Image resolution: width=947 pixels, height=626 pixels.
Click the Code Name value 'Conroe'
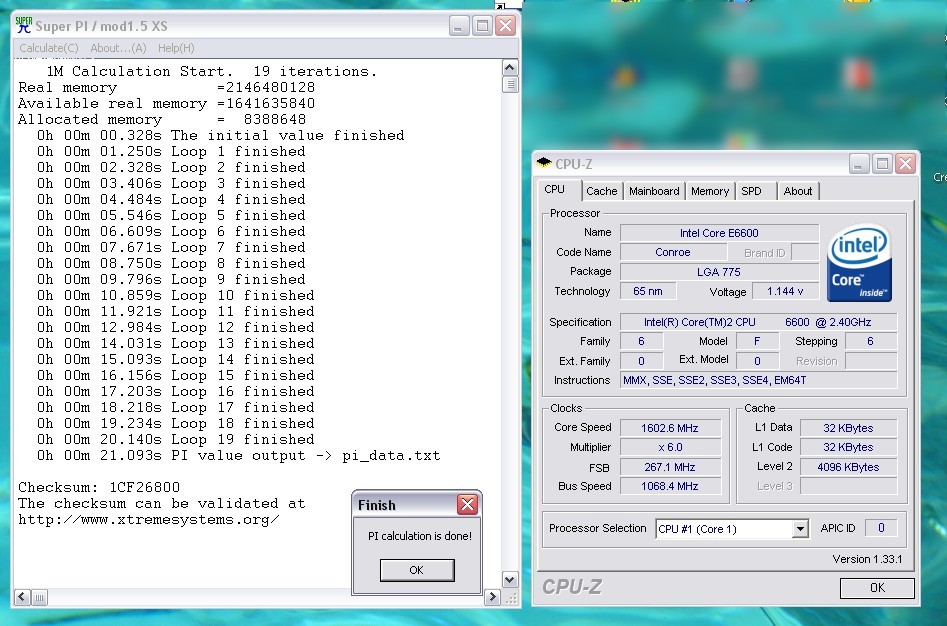672,252
